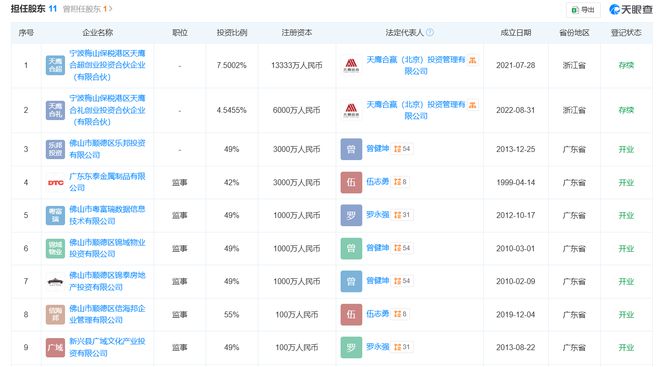Click company count badge 54 in row 6
The width and height of the screenshot is (660, 367).
[402, 248]
